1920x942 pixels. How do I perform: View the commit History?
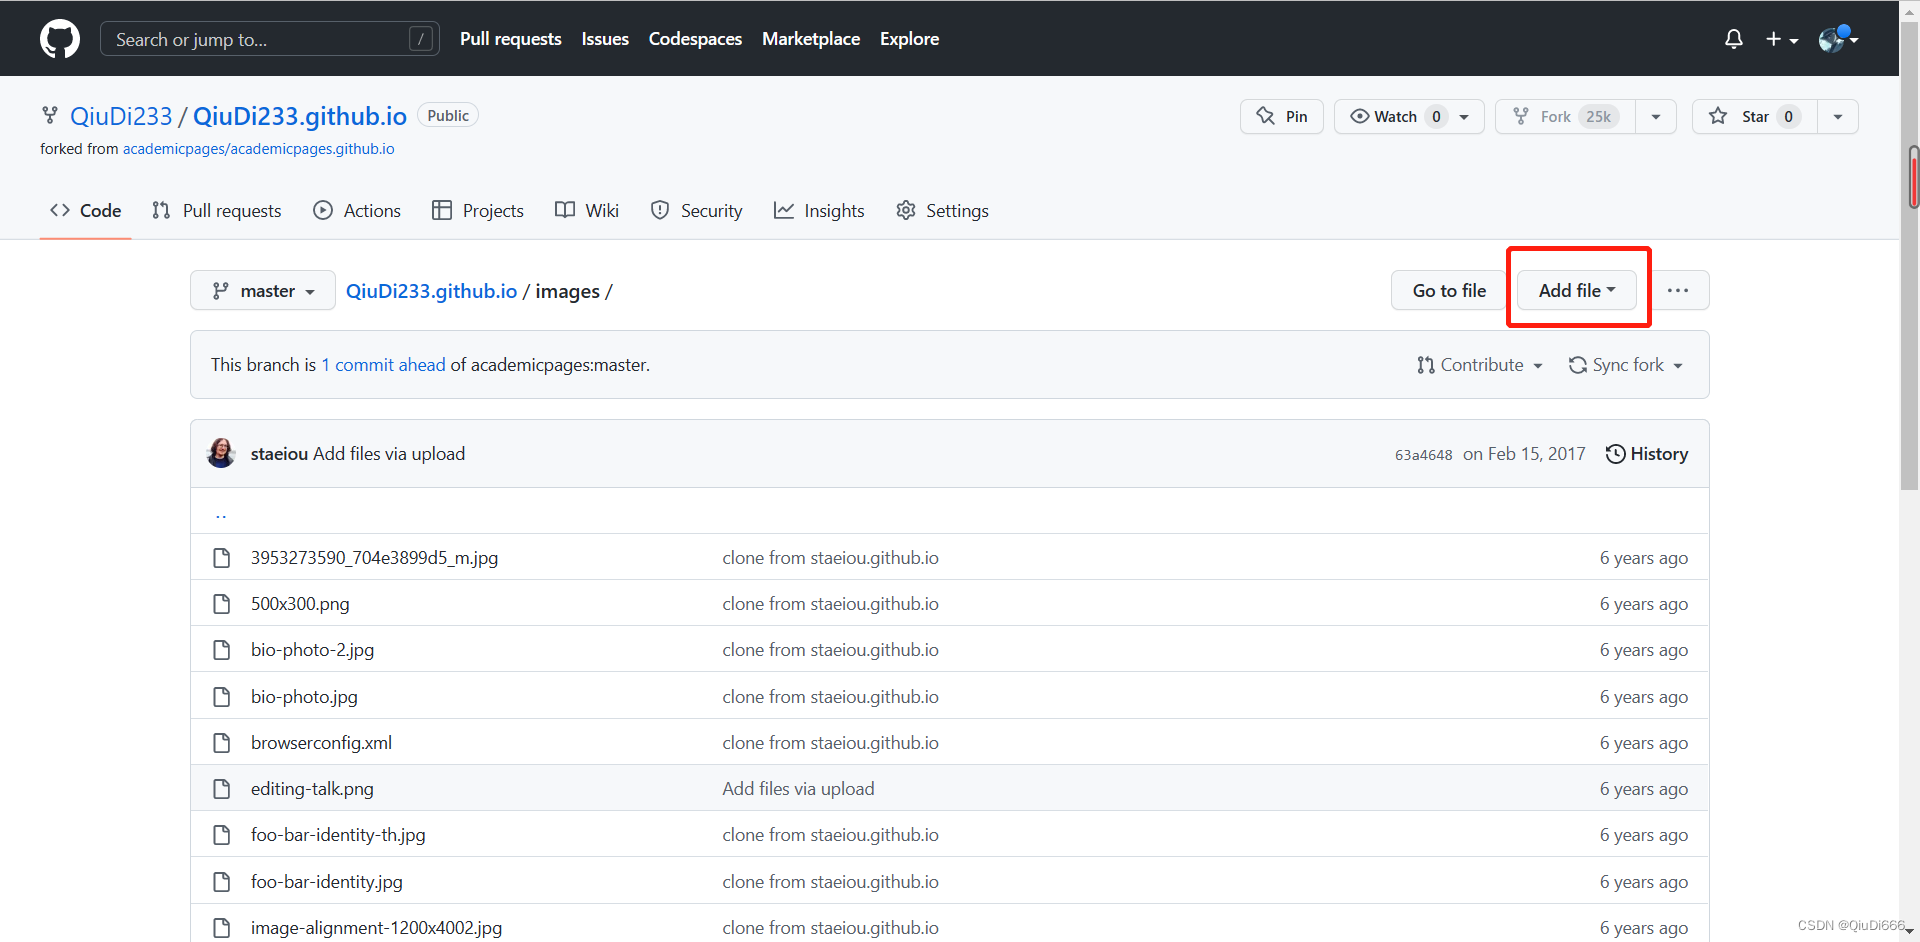click(1647, 454)
